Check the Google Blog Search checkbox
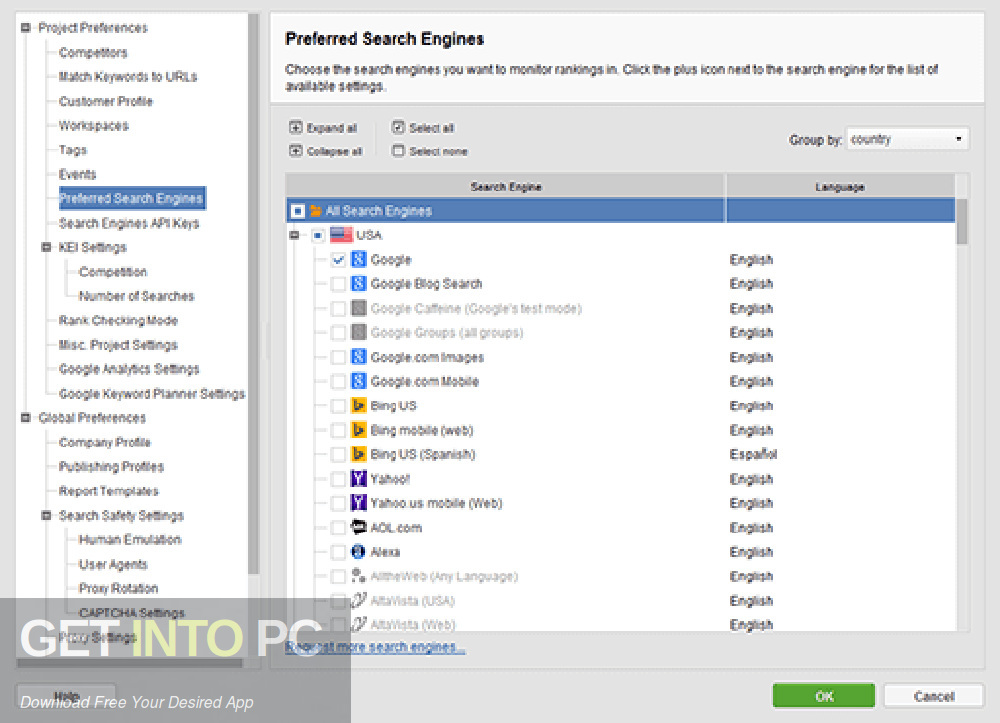This screenshot has height=723, width=1000. tap(338, 284)
